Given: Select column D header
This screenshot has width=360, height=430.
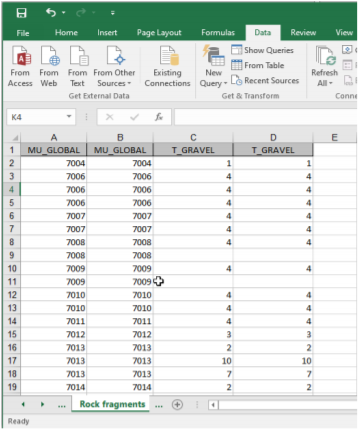Looking at the screenshot, I should coord(273,137).
